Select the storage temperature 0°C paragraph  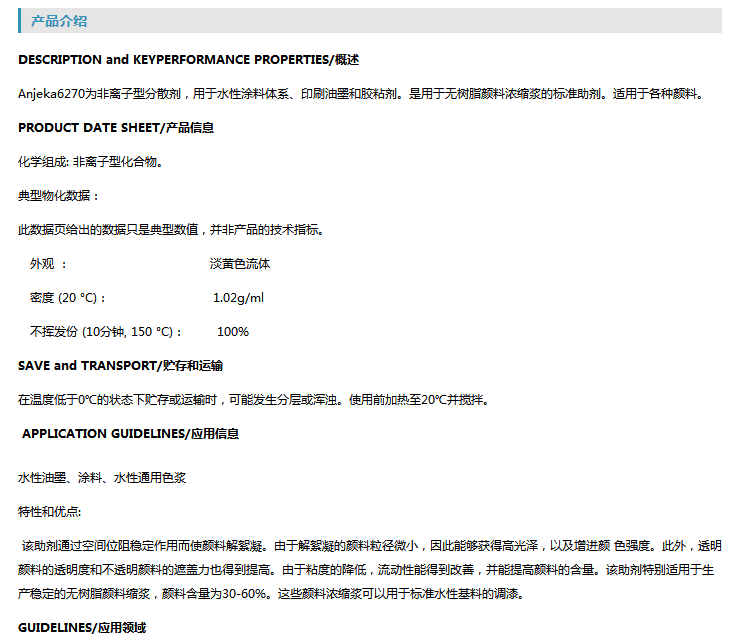[253, 399]
